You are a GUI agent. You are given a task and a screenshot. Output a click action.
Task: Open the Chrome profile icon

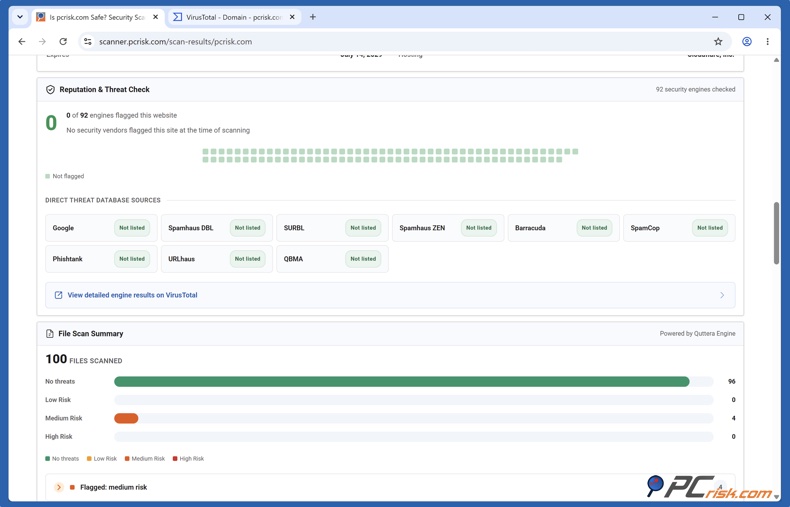click(x=747, y=42)
